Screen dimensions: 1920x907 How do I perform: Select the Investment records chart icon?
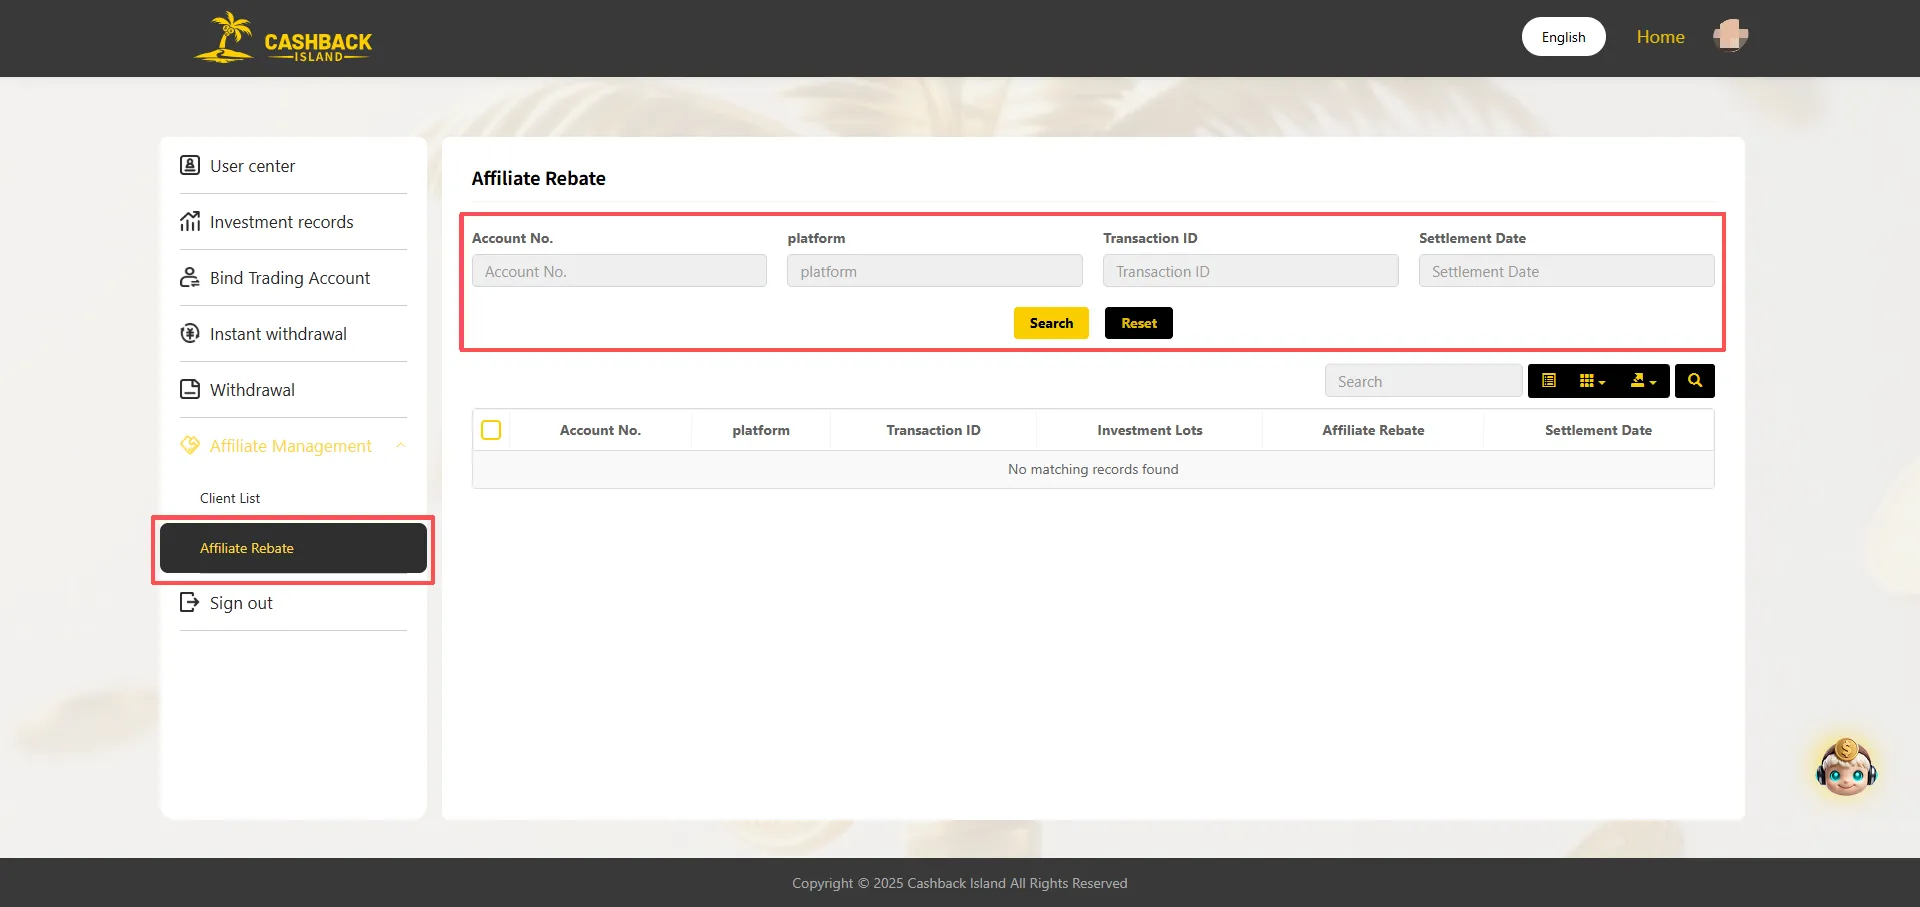pos(190,221)
